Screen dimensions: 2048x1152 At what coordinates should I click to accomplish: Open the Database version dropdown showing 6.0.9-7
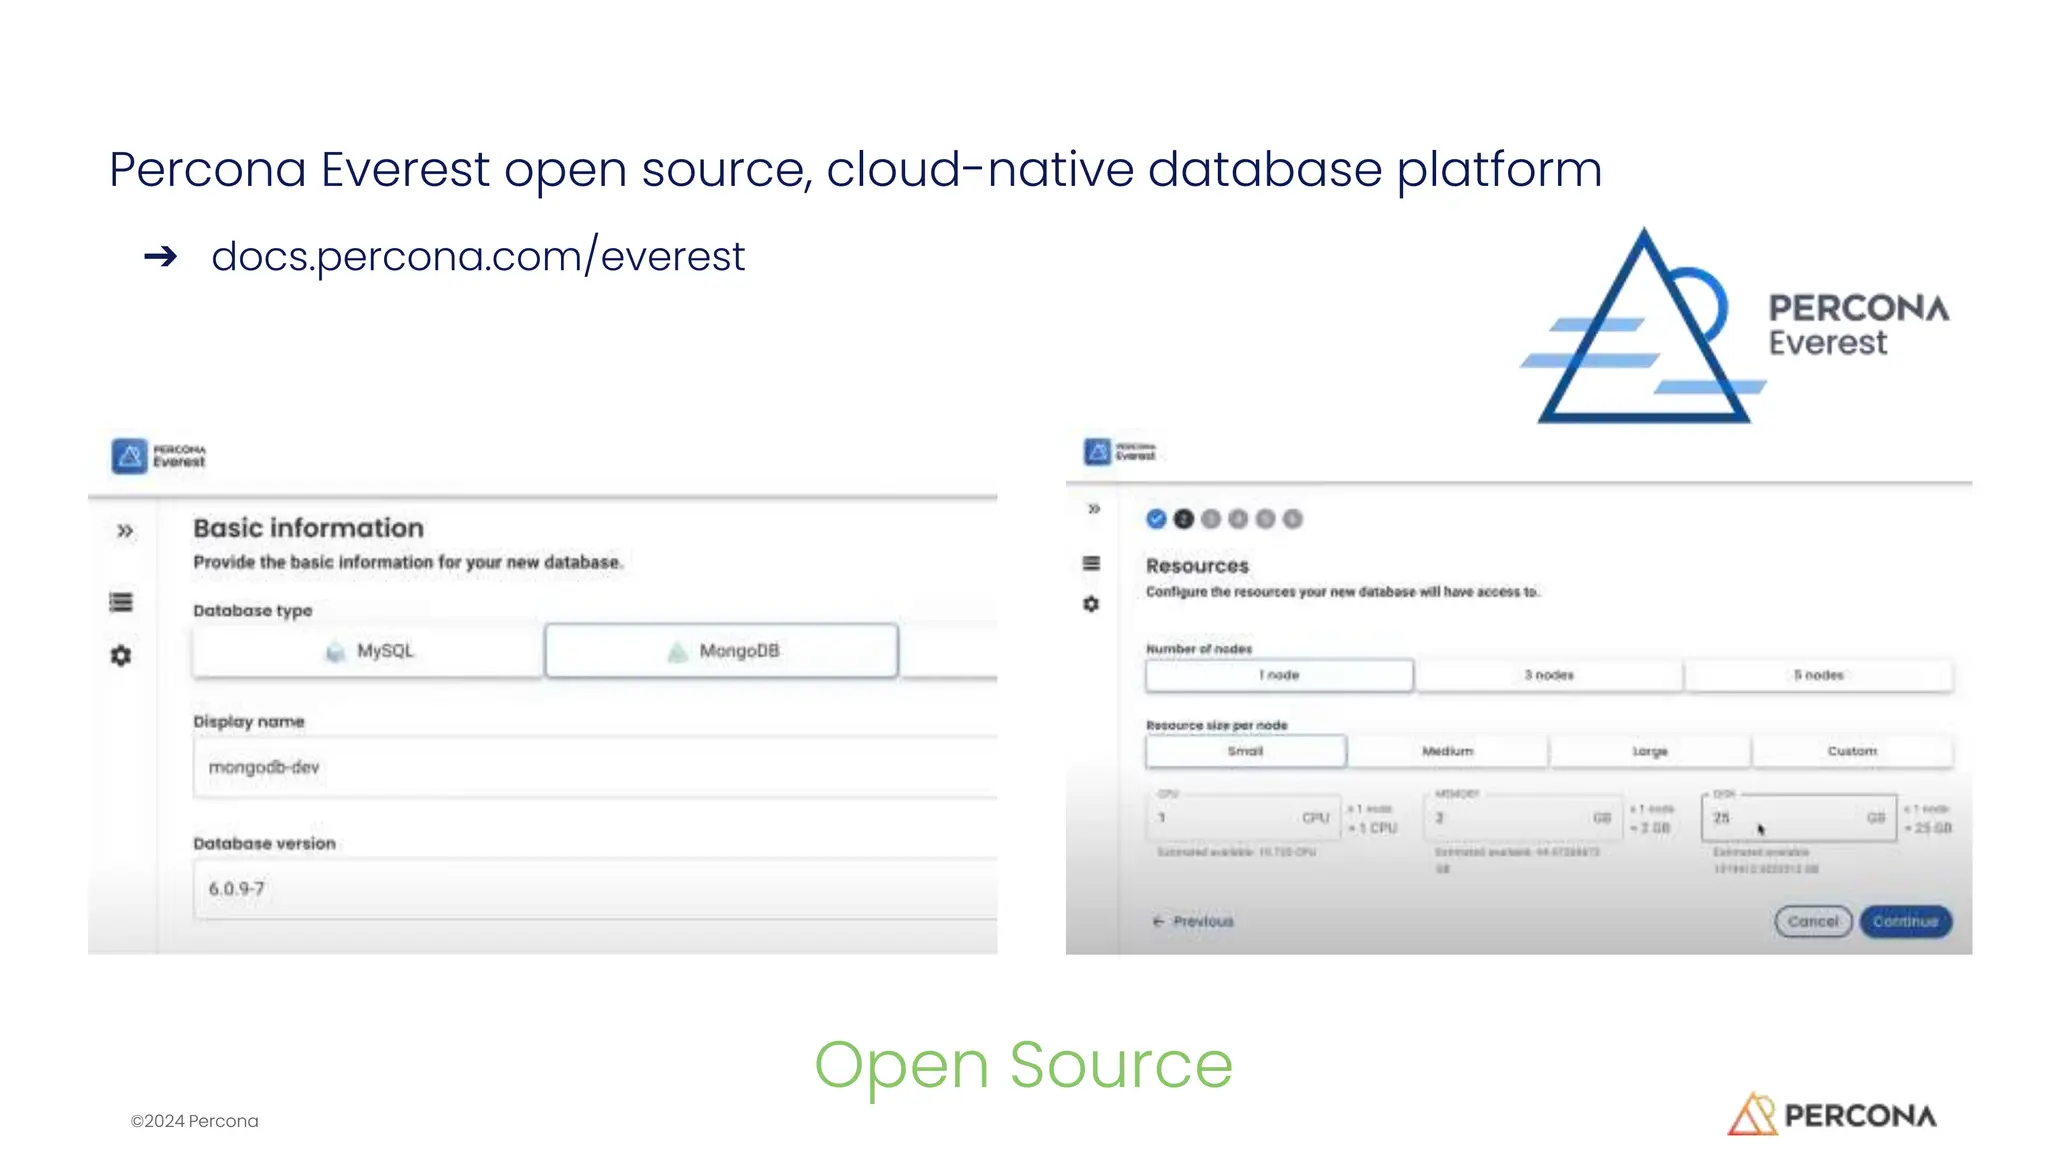(595, 889)
